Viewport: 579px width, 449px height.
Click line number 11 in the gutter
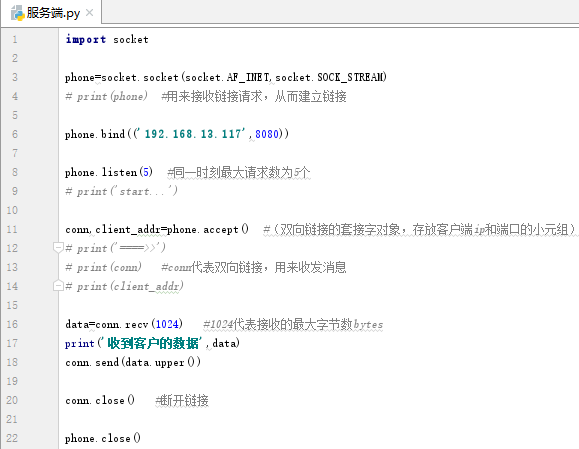coord(12,229)
